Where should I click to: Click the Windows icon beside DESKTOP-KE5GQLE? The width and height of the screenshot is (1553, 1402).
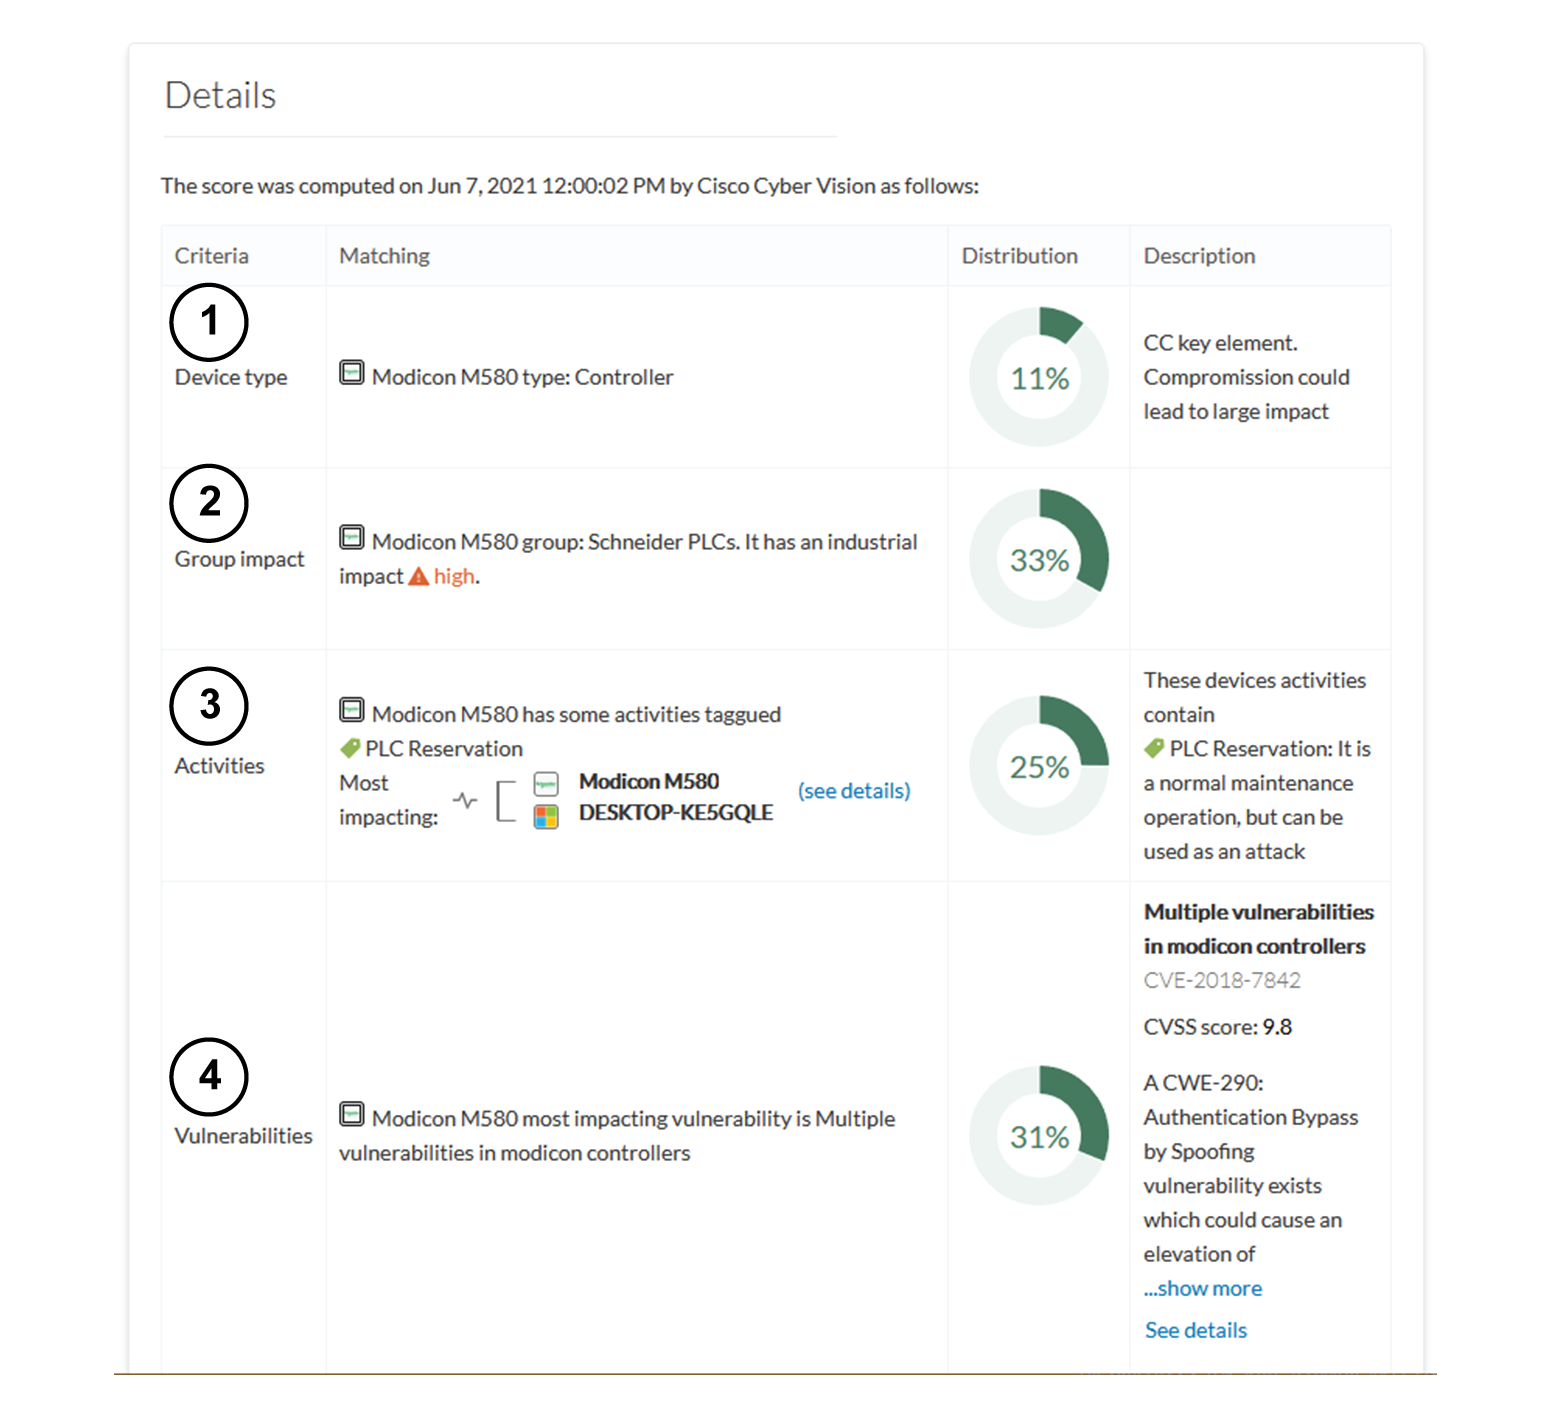(546, 817)
